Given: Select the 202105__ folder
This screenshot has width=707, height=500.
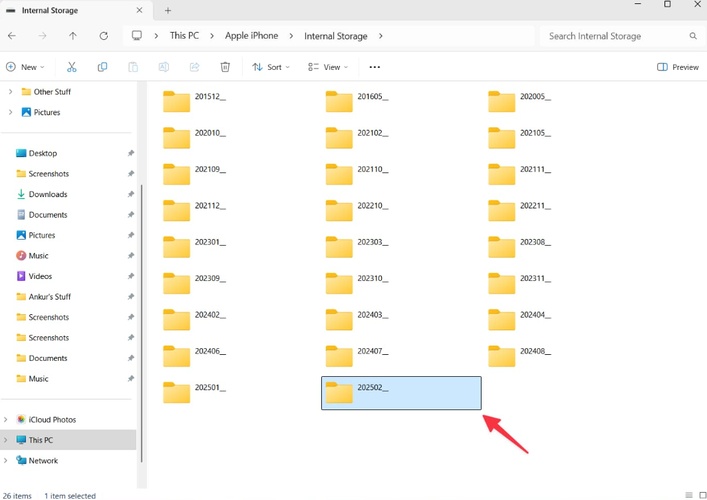Looking at the screenshot, I should (519, 138).
